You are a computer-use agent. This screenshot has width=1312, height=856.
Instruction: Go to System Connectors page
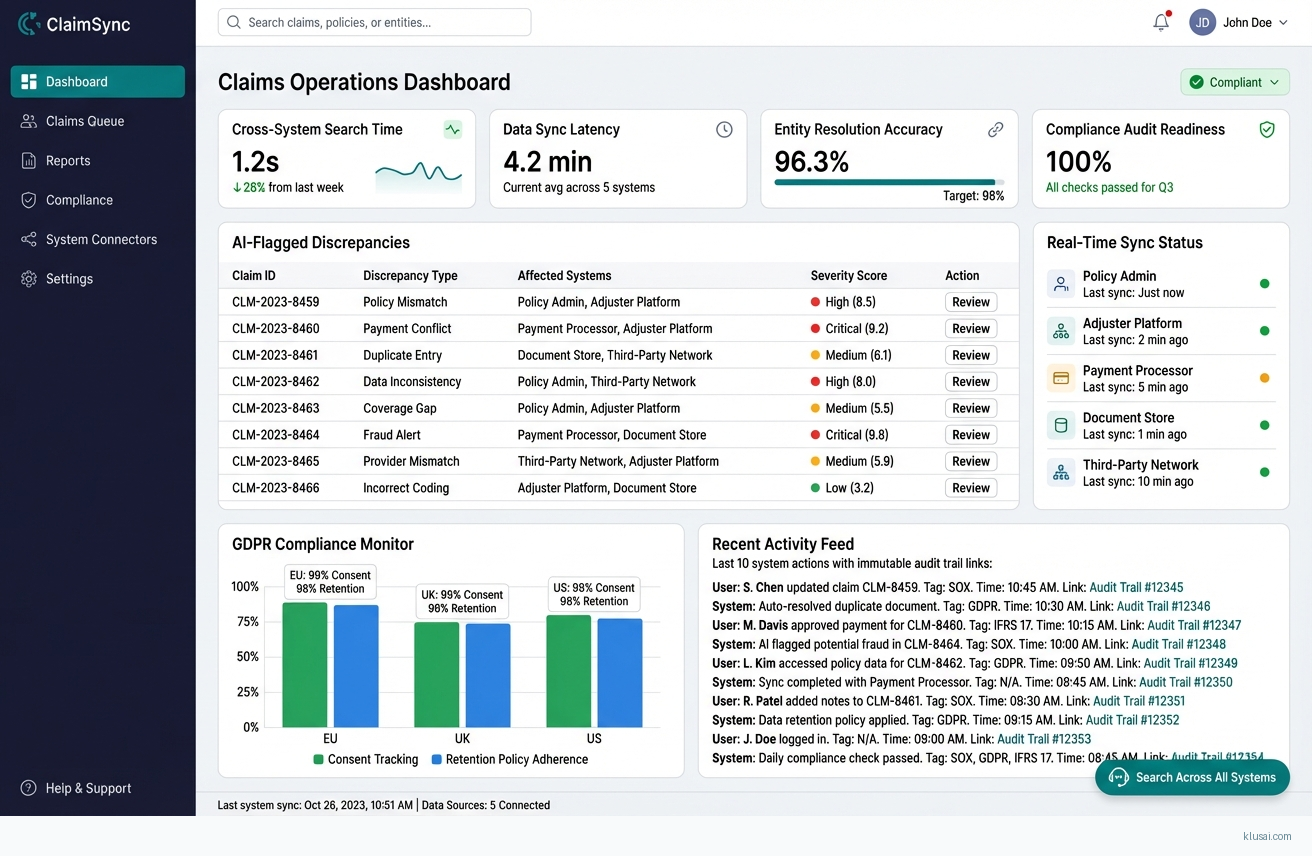(x=101, y=239)
